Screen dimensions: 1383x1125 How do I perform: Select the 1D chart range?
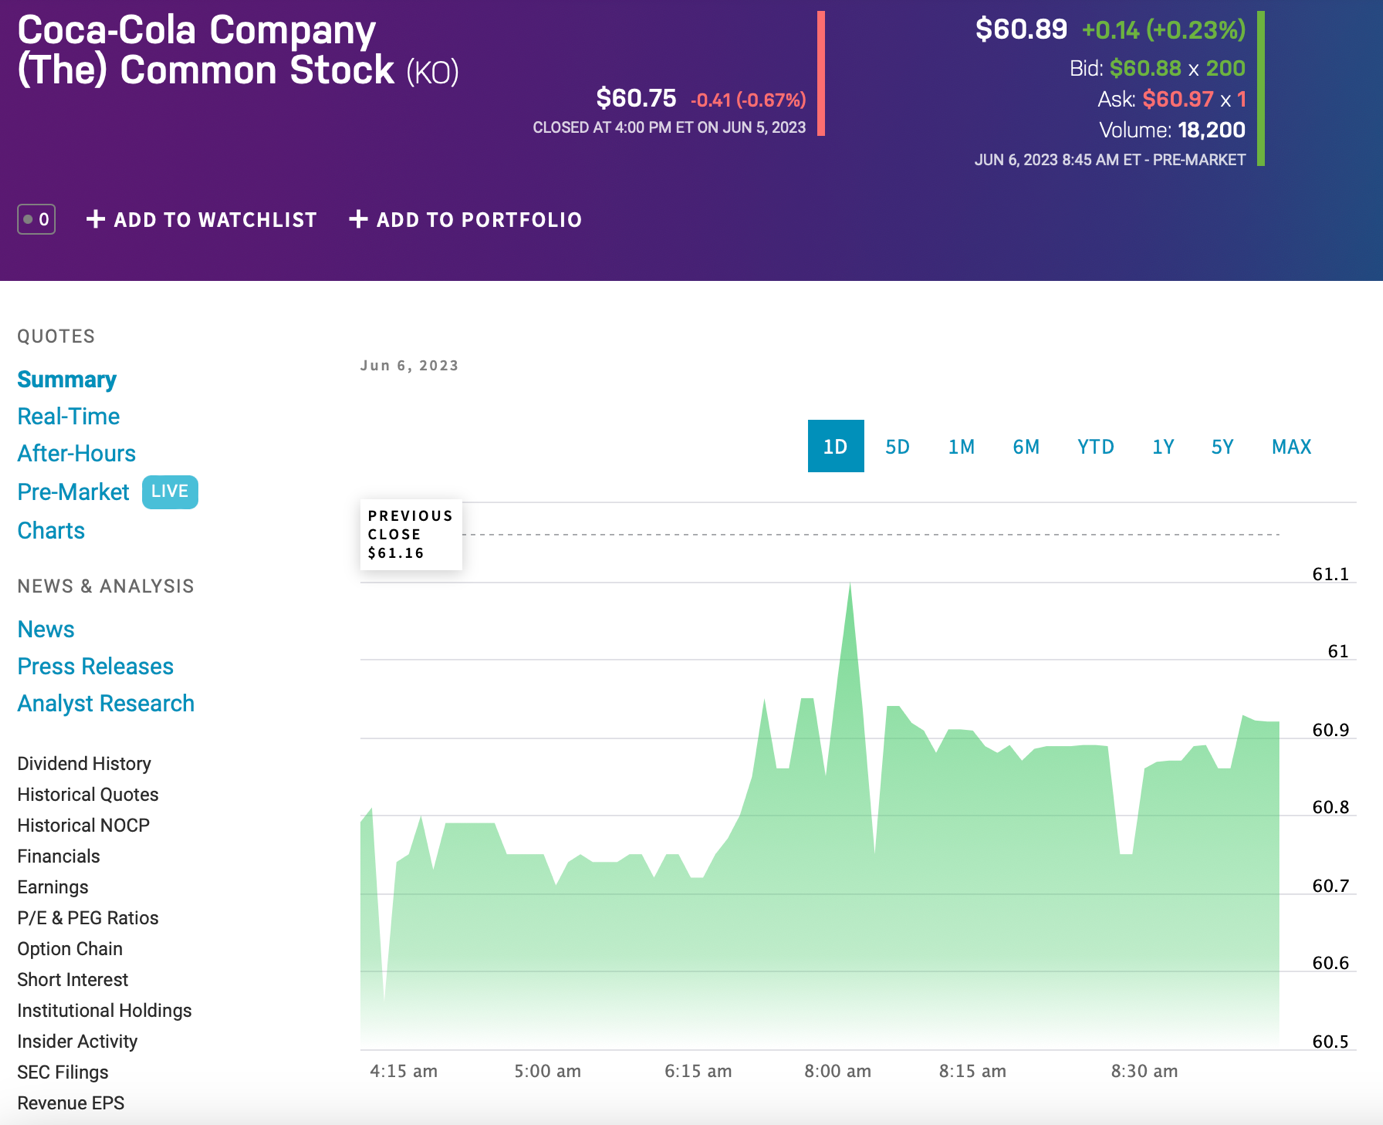[836, 446]
